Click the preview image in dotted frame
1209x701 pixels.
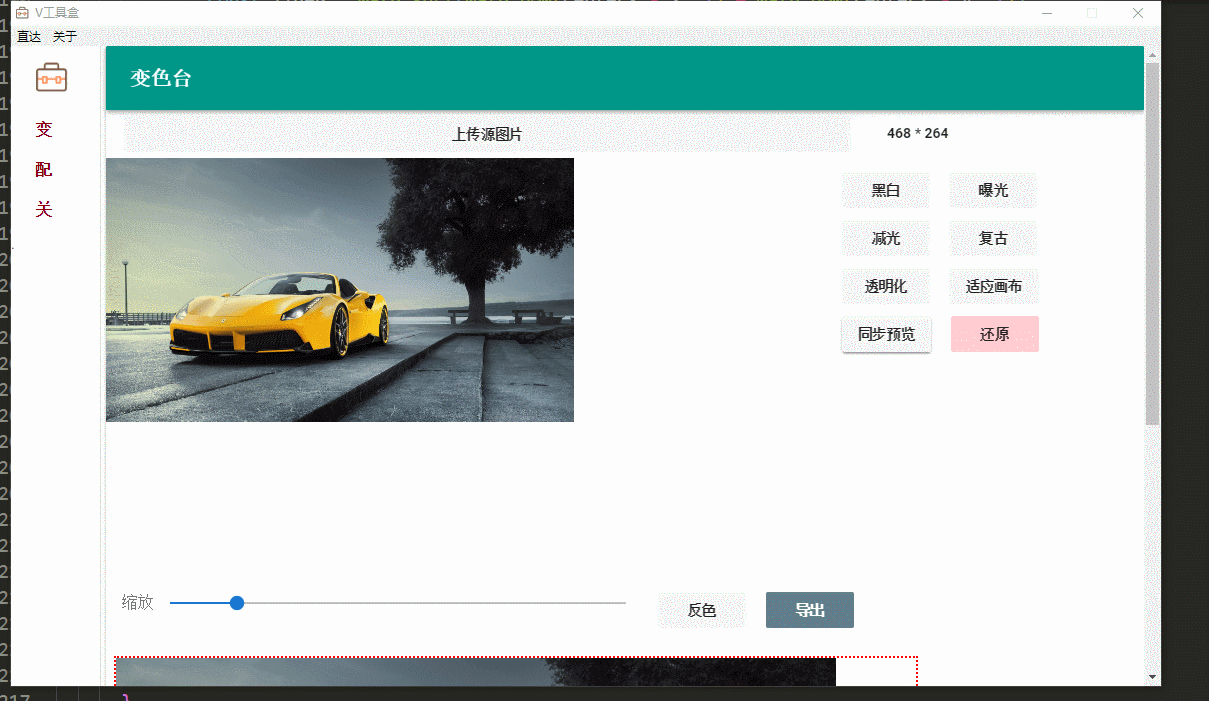[476, 672]
